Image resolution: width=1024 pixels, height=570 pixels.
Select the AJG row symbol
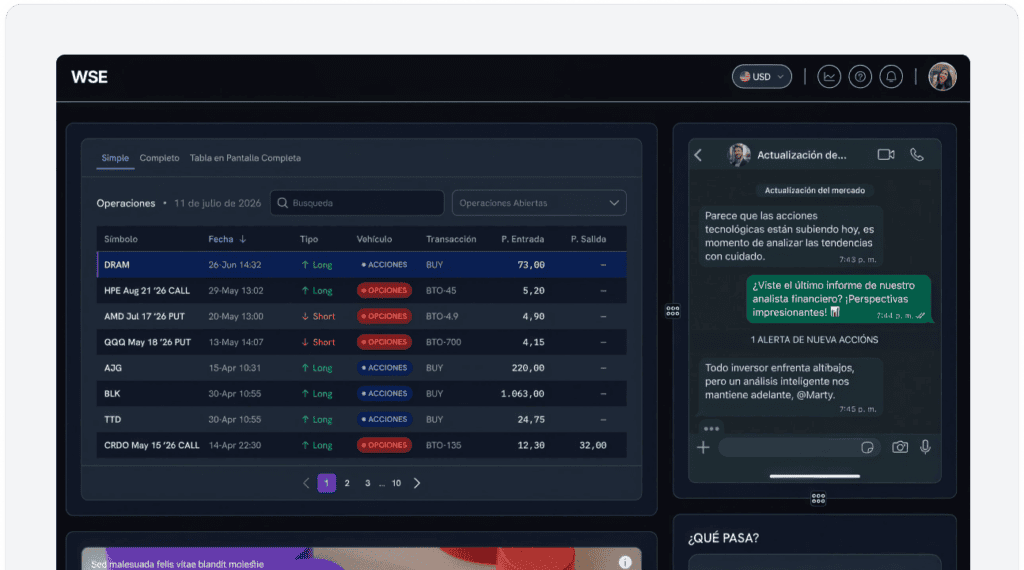(x=113, y=368)
